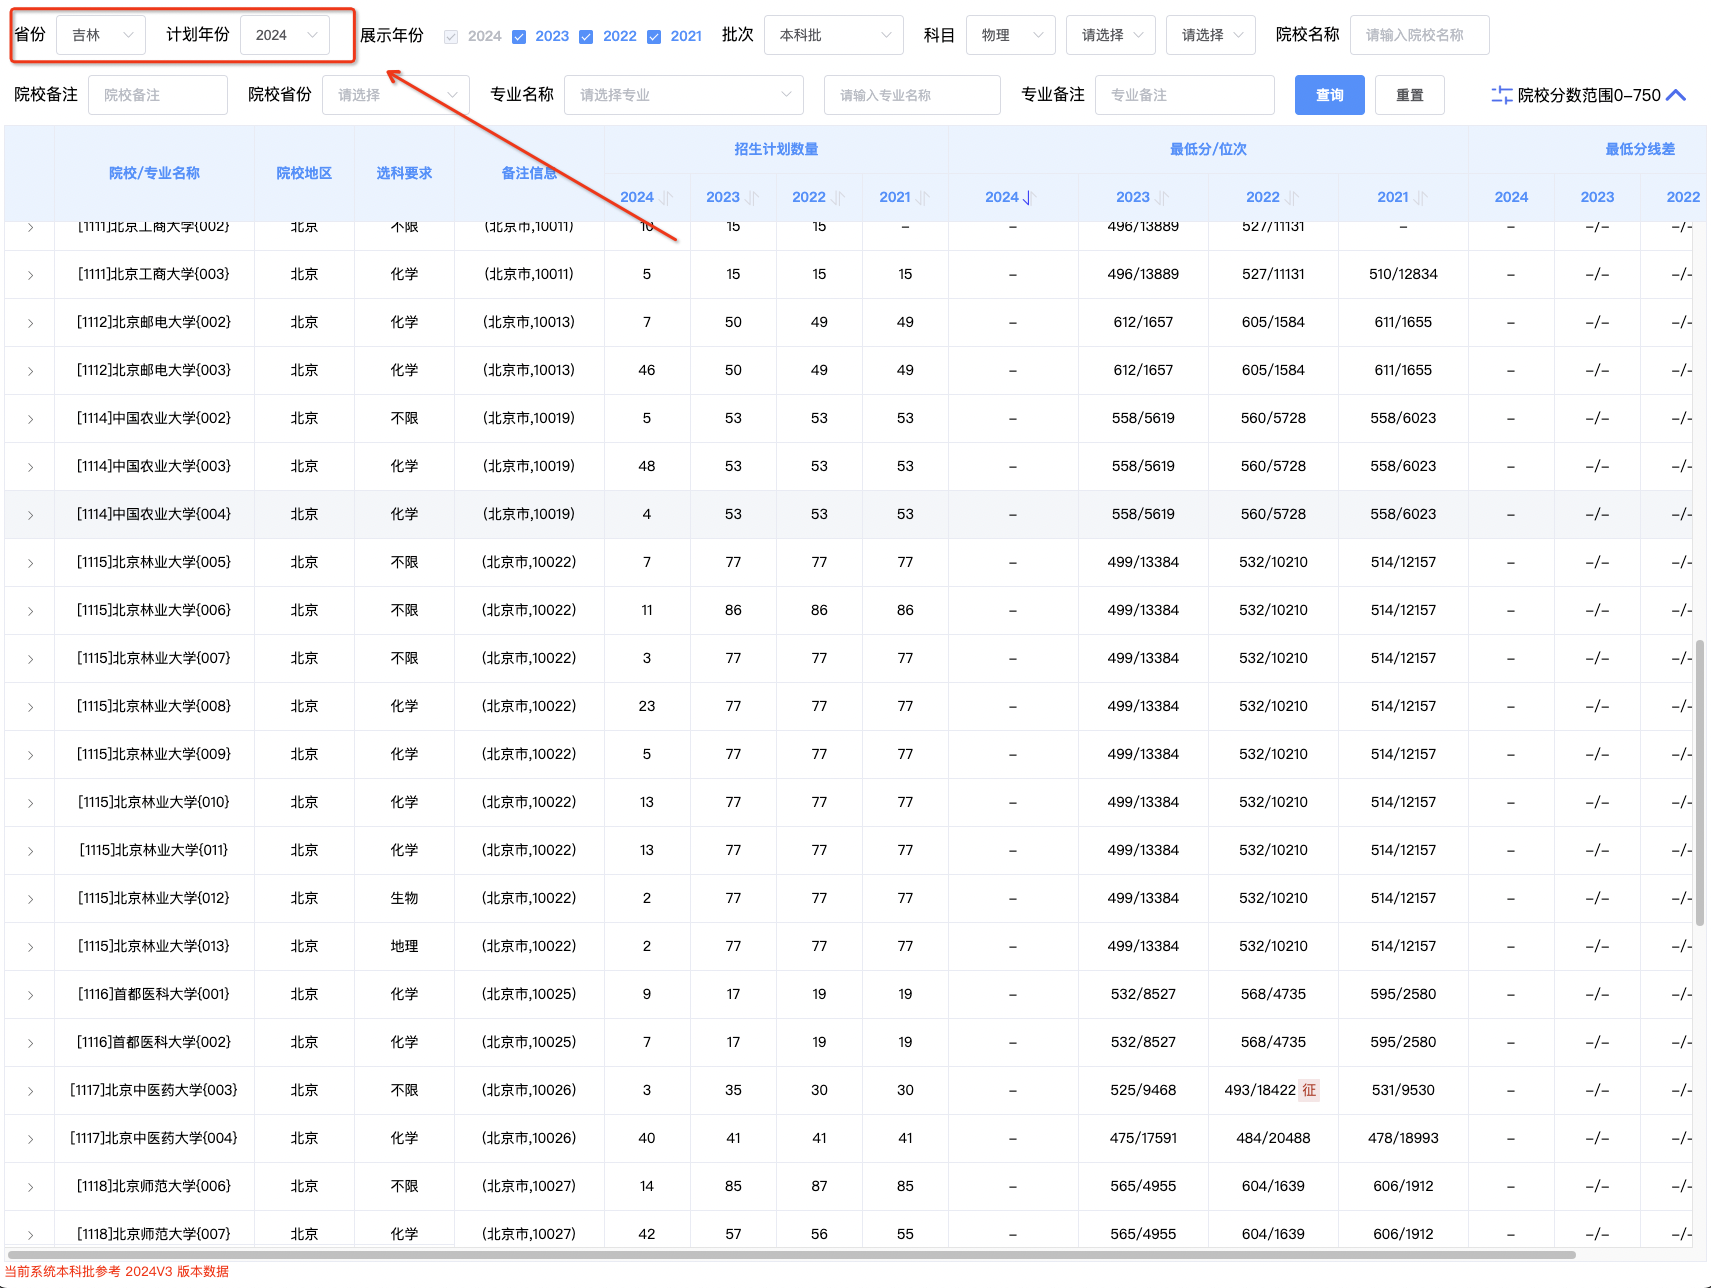The width and height of the screenshot is (1711, 1288).
Task: Sort enrollment plan count by 2021
Action: click(923, 198)
